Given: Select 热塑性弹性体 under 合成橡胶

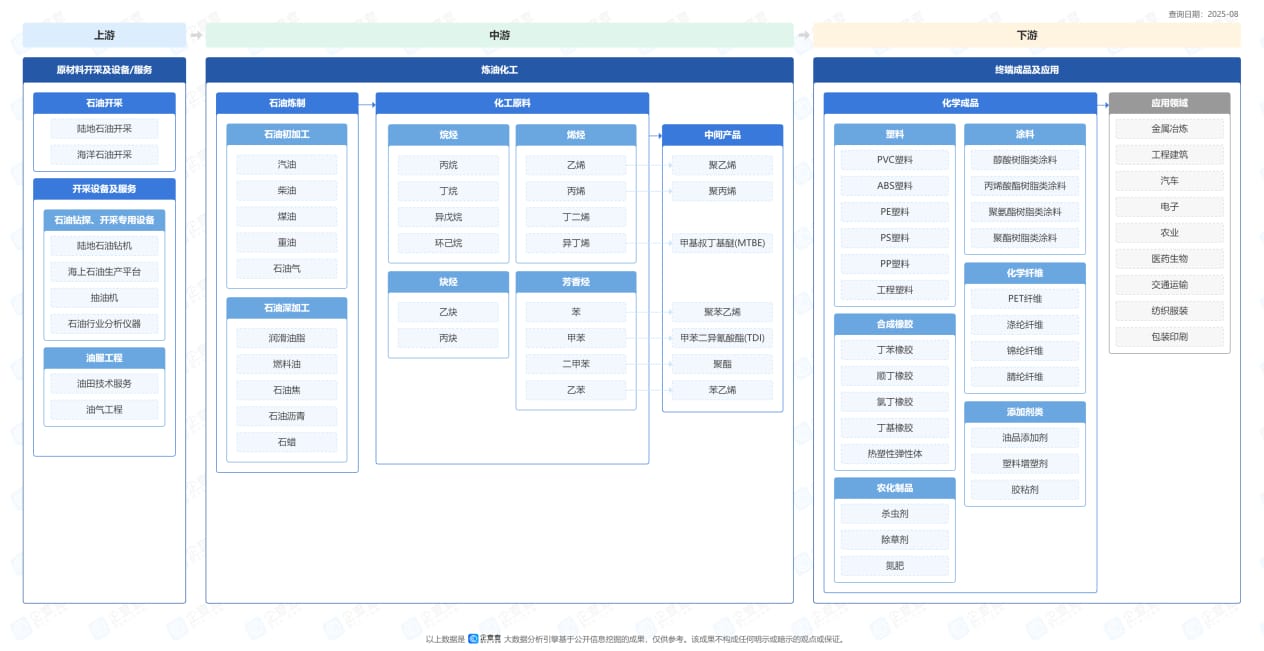Looking at the screenshot, I should (894, 454).
